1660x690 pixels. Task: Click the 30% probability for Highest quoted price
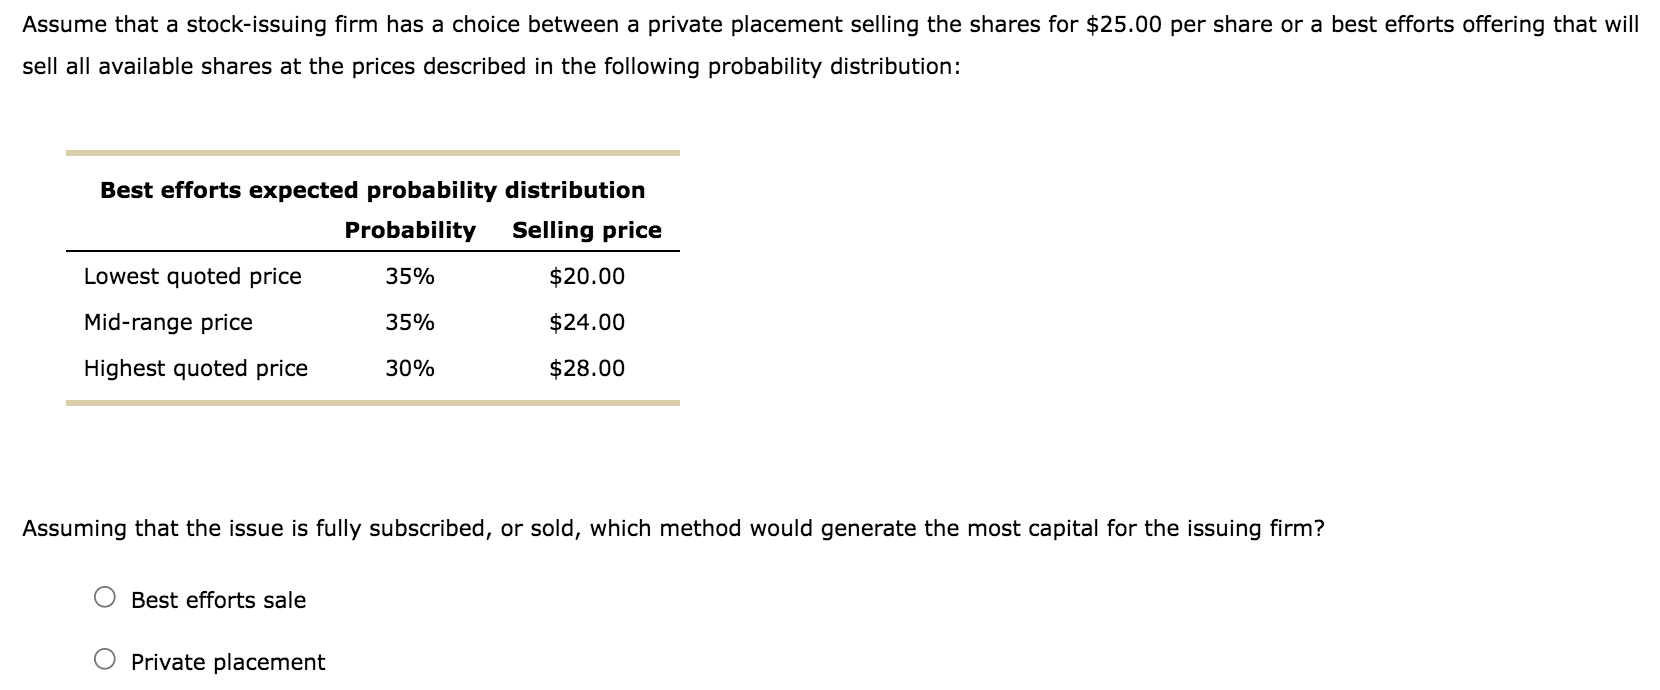coord(408,368)
